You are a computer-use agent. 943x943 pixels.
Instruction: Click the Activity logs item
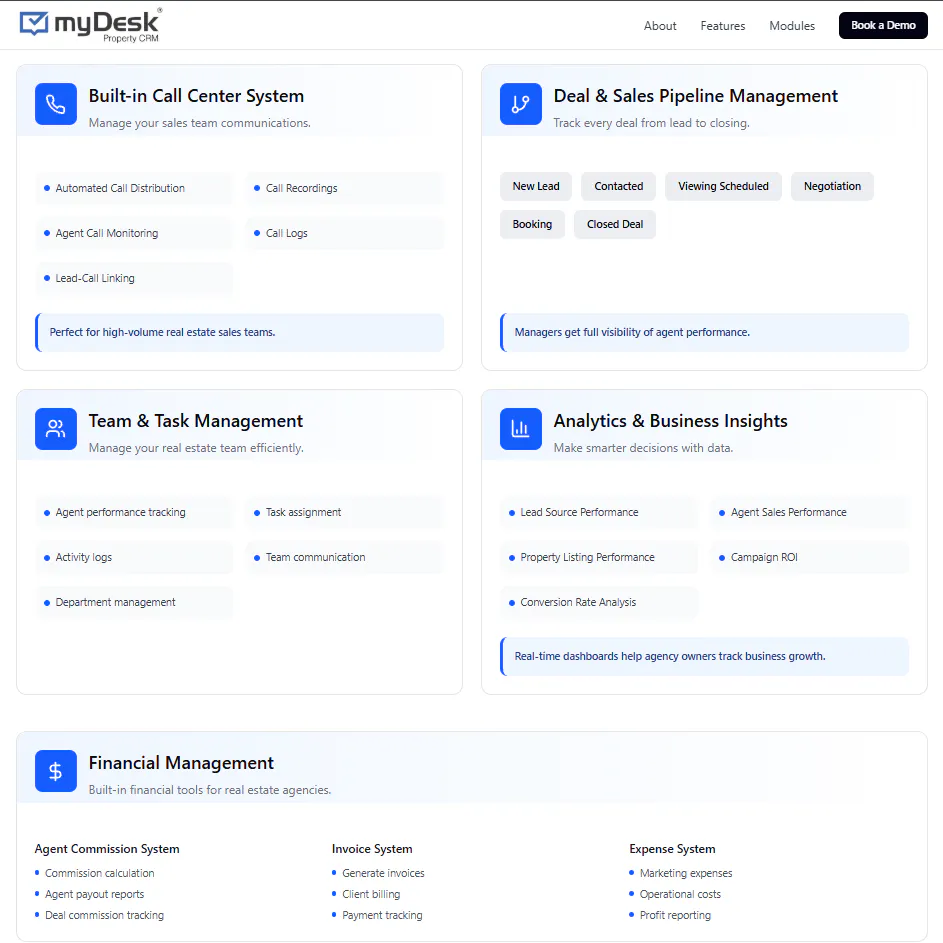134,558
